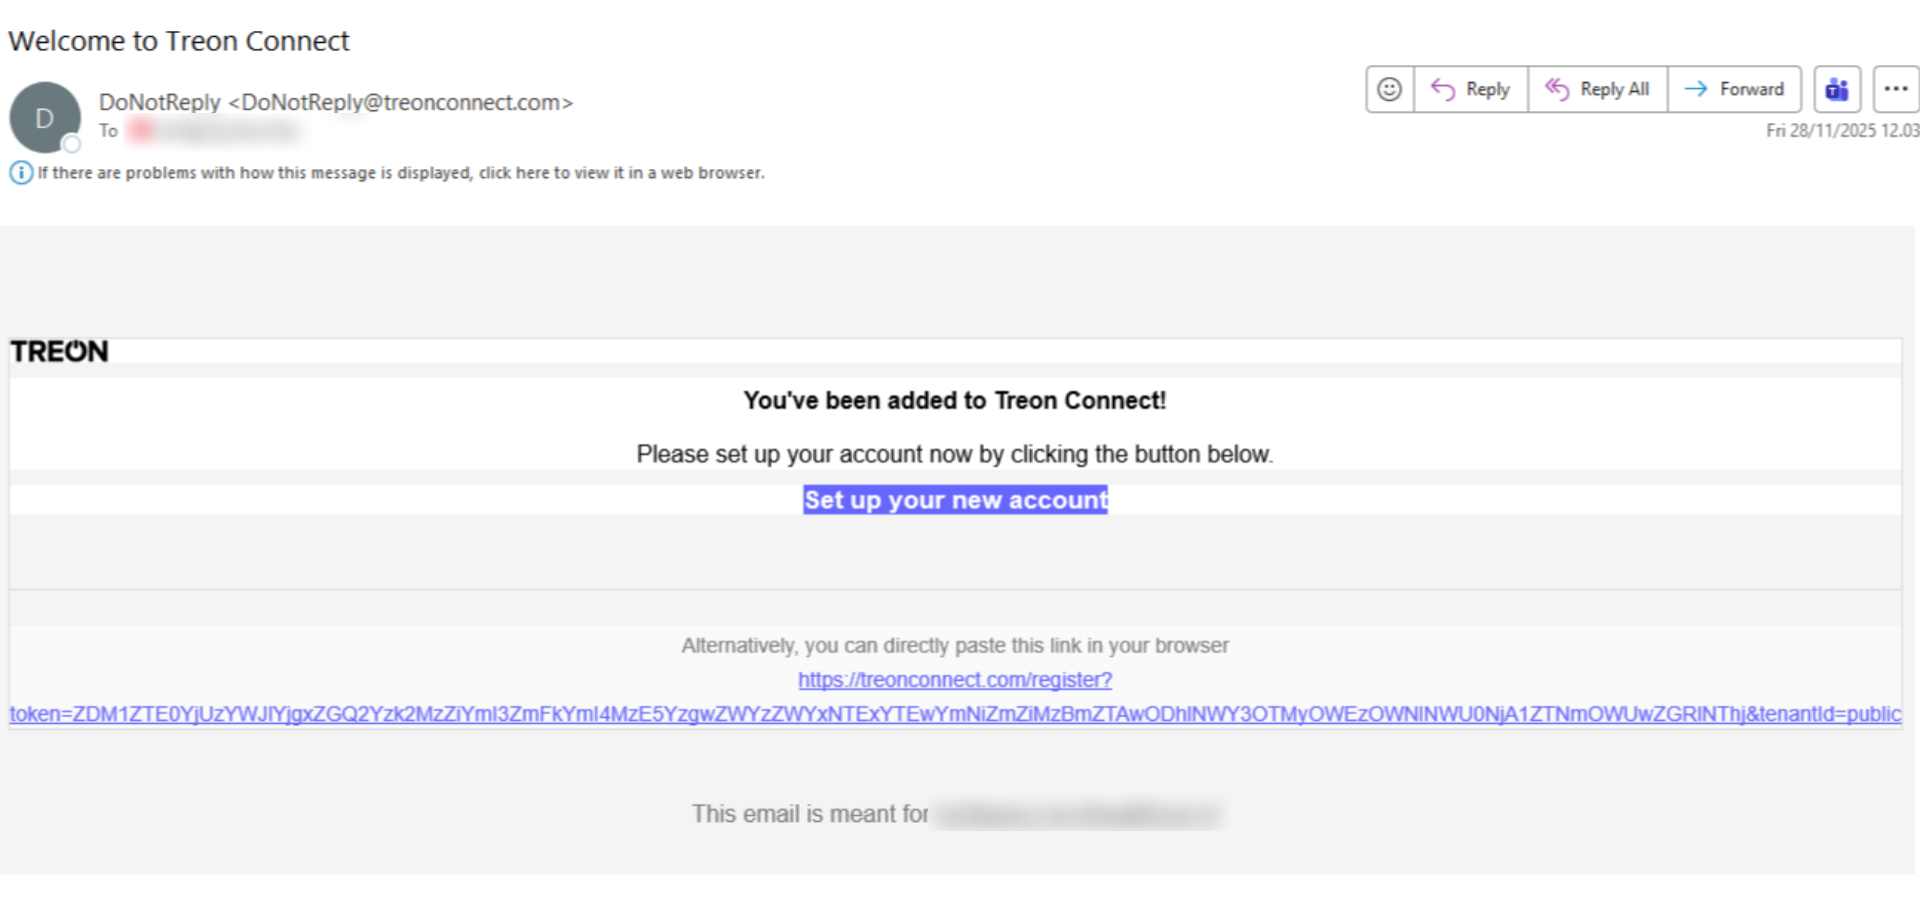The height and width of the screenshot is (899, 1920).
Task: Click the blurred recipient in the To field
Action: click(x=215, y=131)
